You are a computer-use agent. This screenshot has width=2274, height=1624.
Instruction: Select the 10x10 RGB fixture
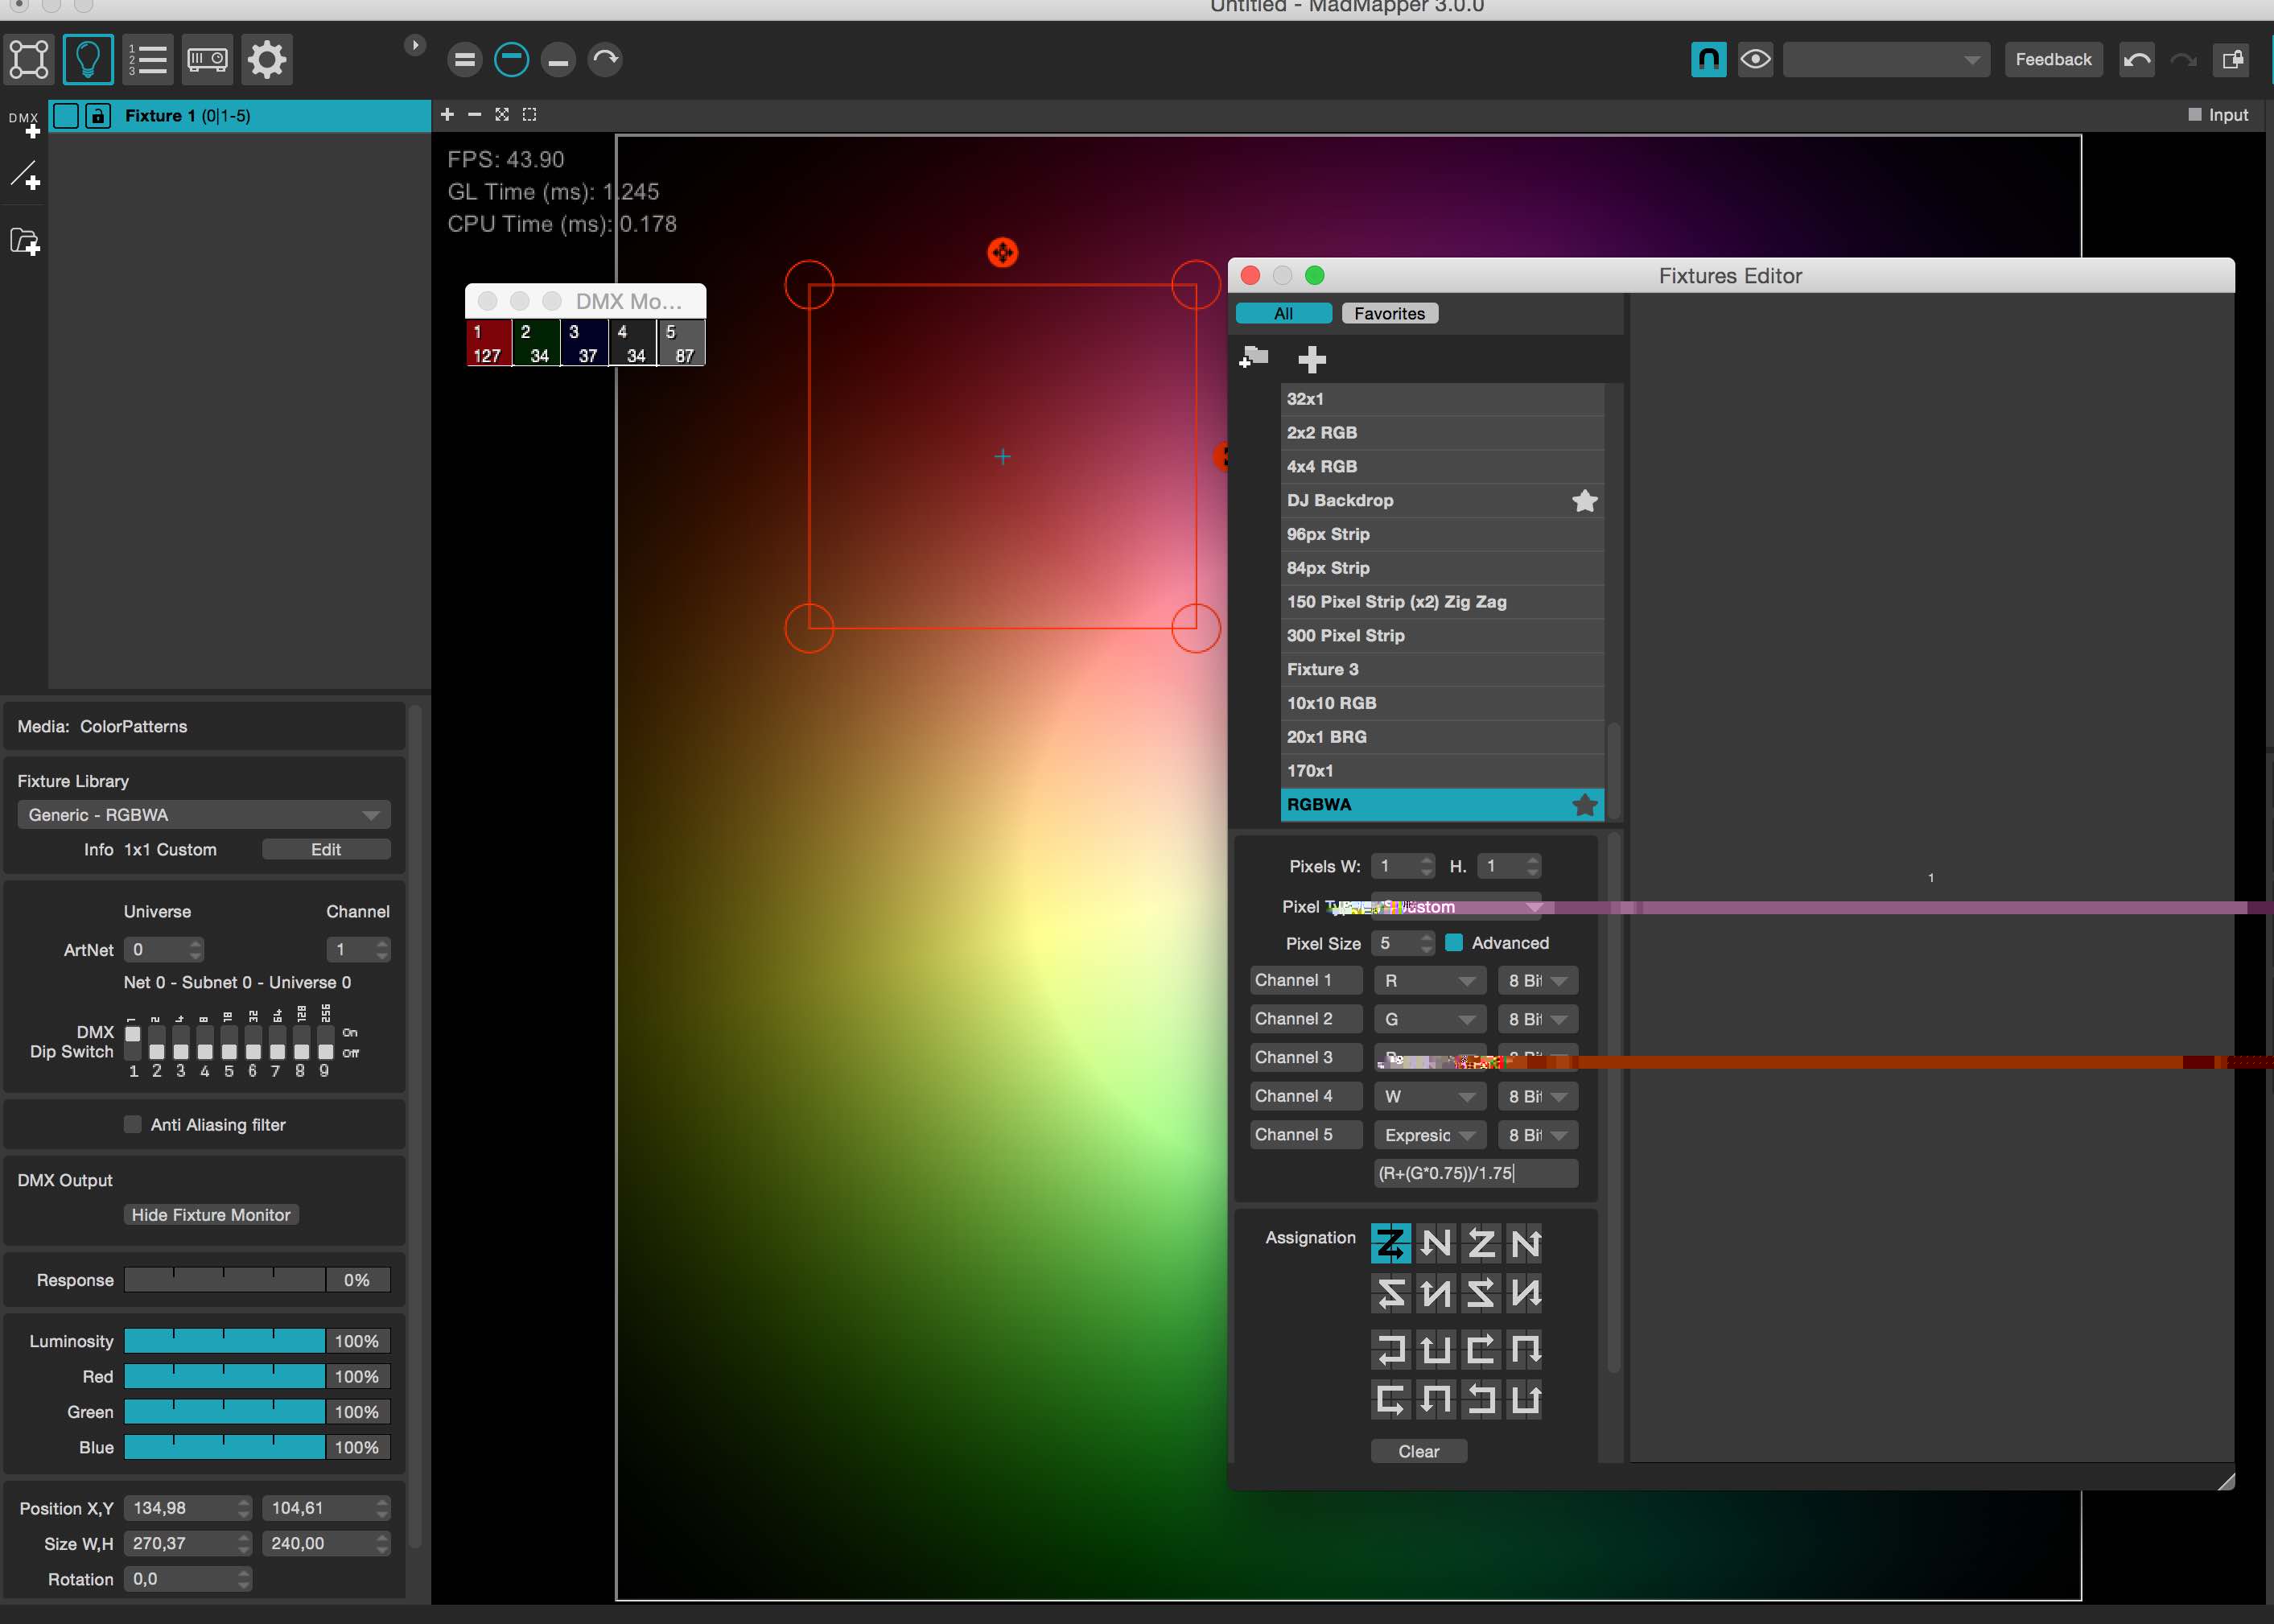coord(1442,703)
